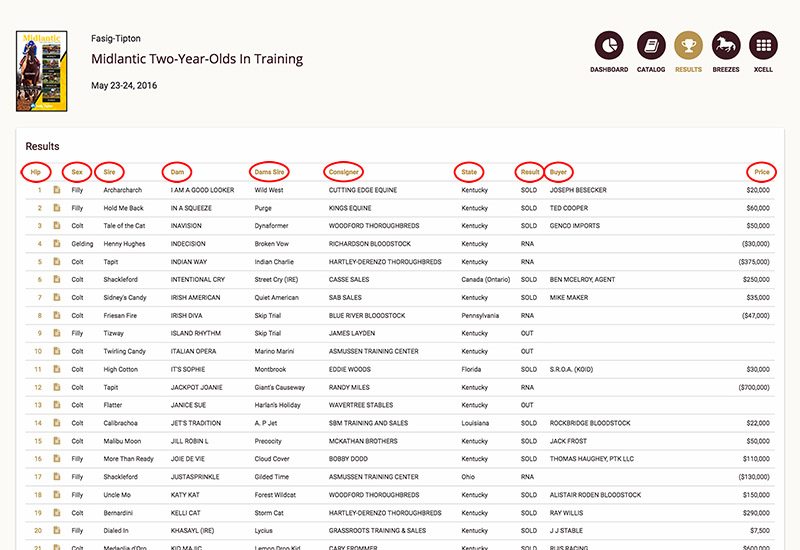Open the document icon for hip 6
Viewport: 800px width, 550px height.
tap(57, 279)
